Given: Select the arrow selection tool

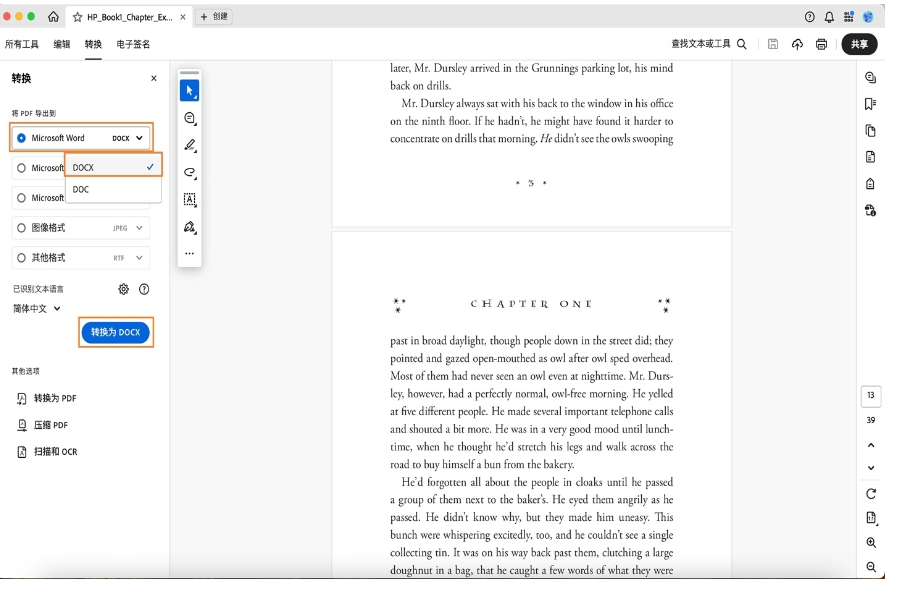Looking at the screenshot, I should tap(189, 90).
